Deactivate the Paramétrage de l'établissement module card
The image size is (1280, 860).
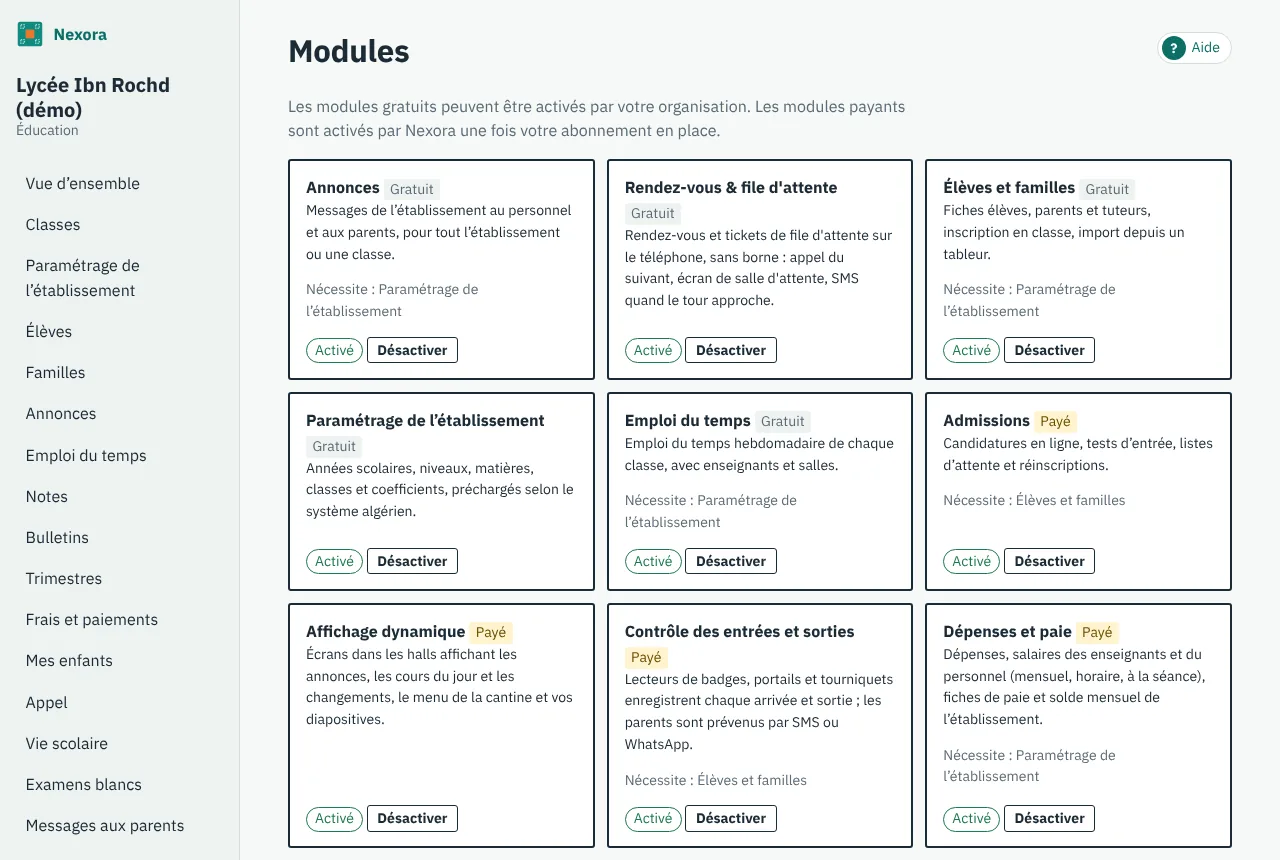coord(412,561)
